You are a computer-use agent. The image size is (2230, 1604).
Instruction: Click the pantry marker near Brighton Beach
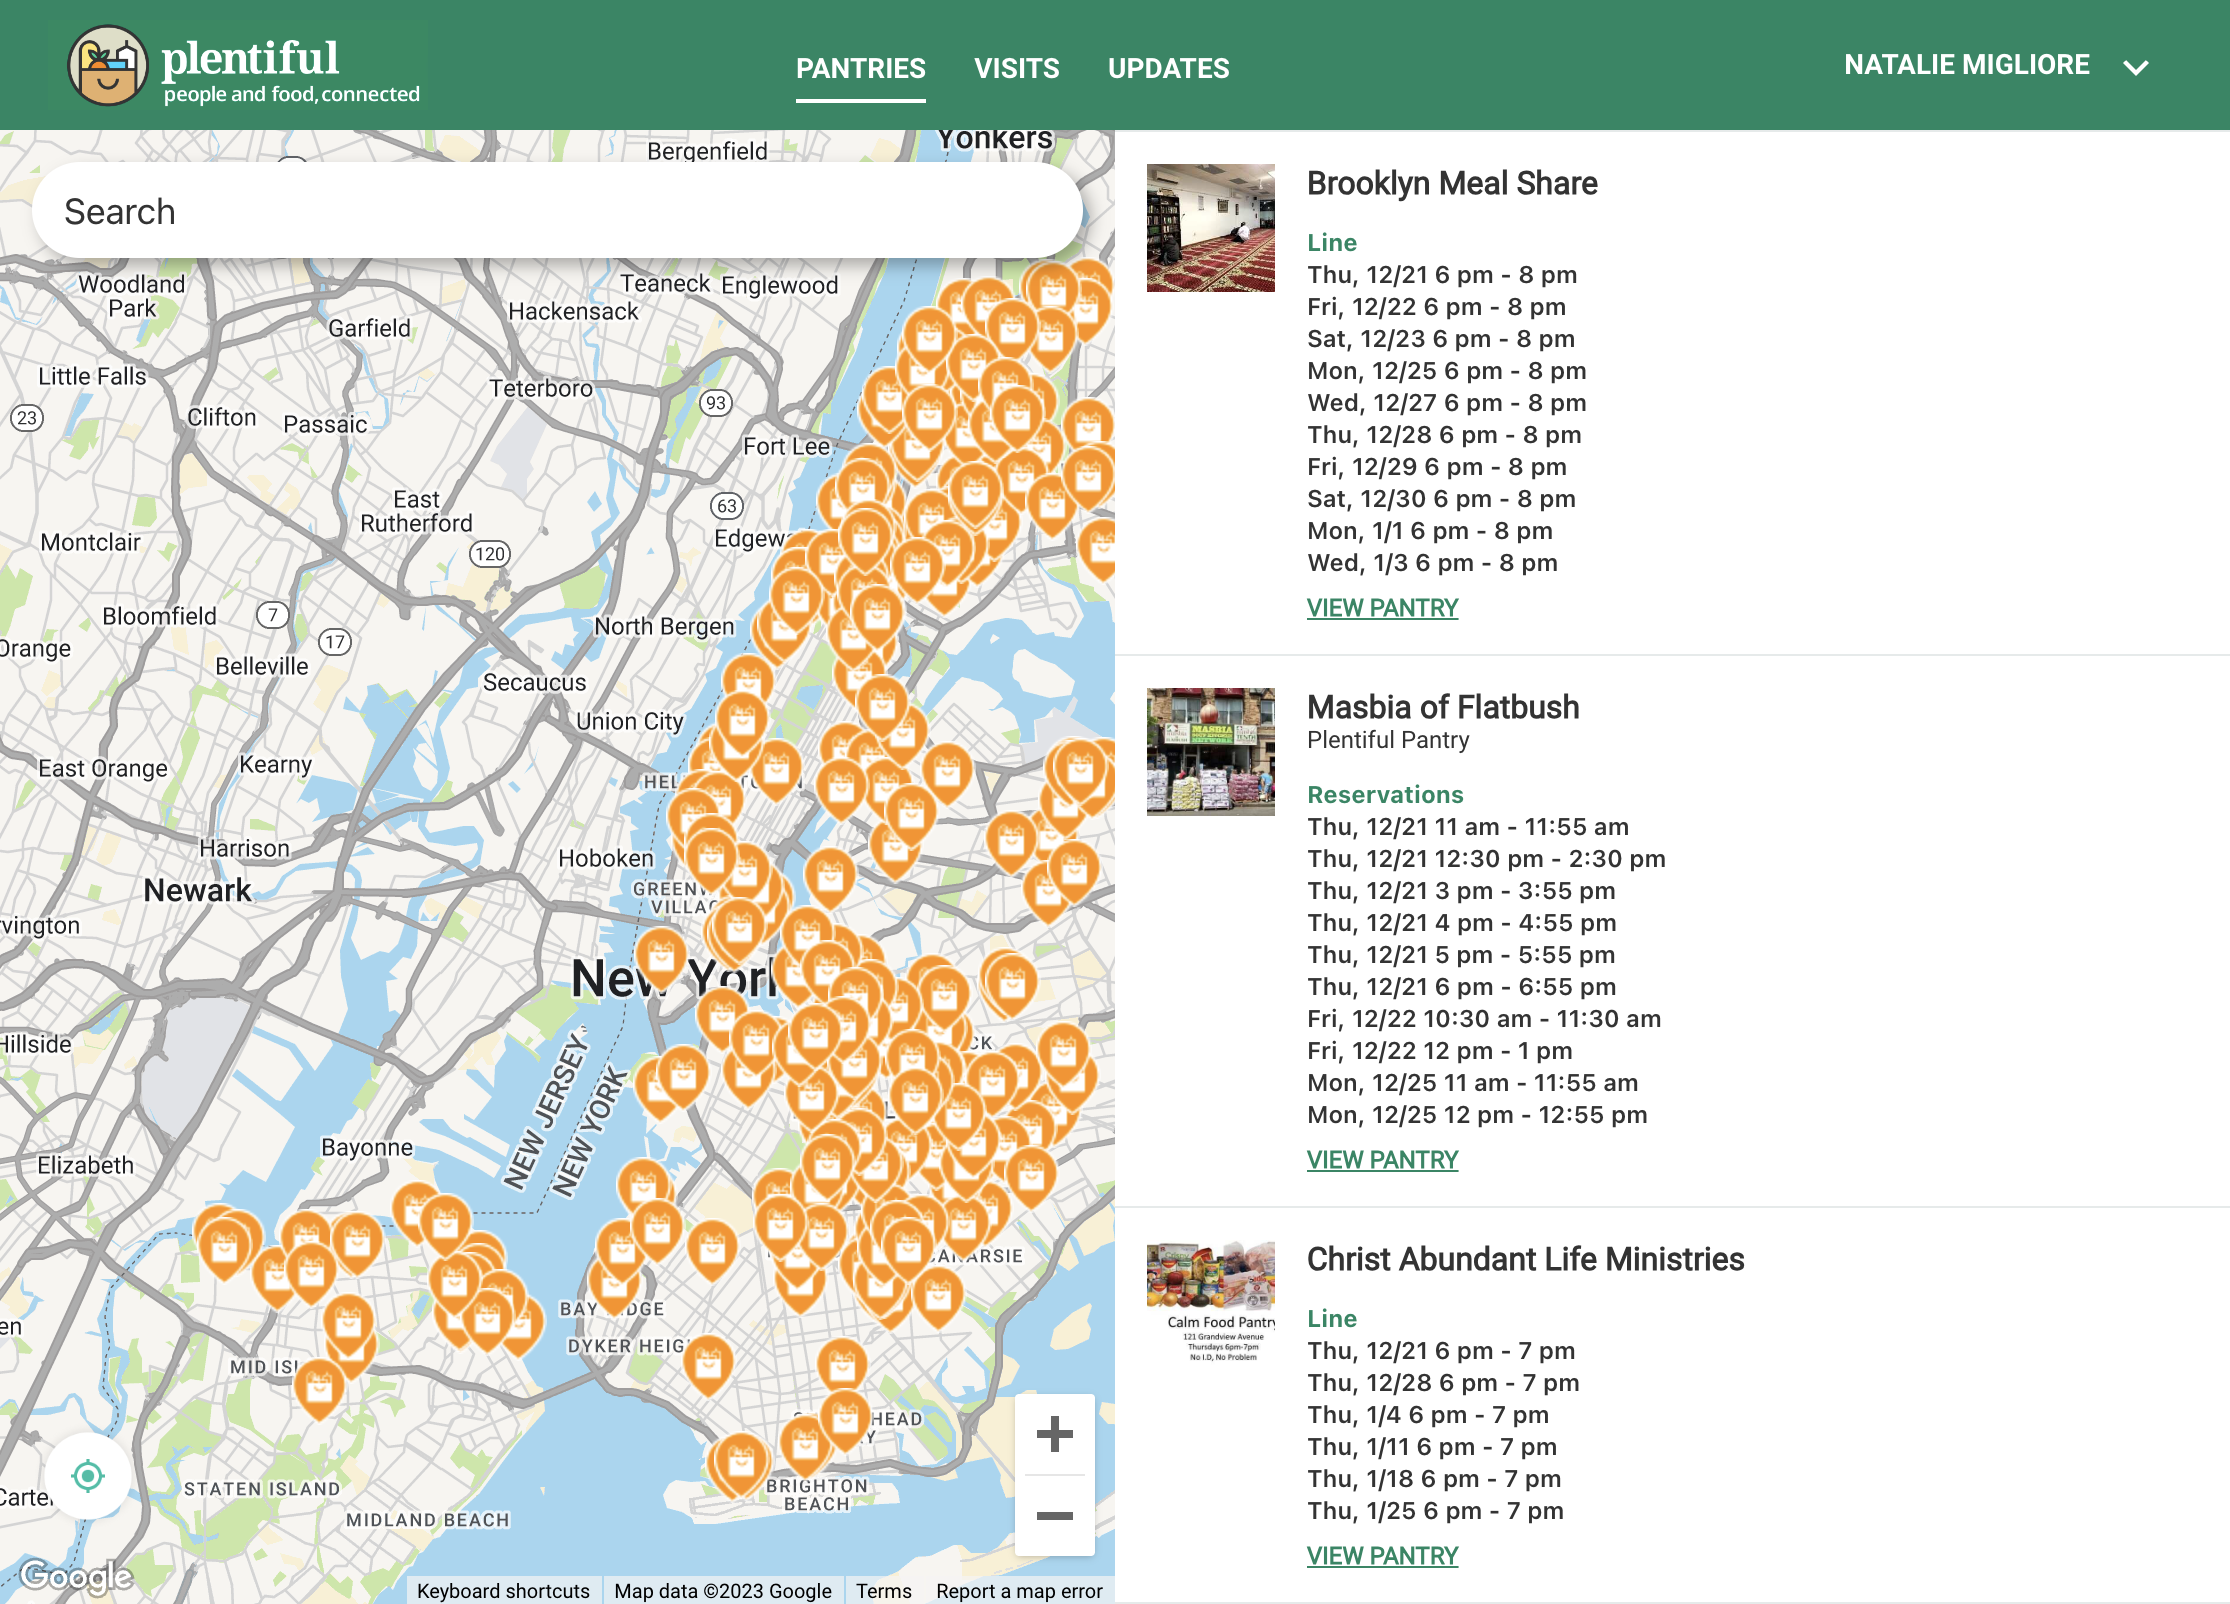pos(741,1464)
